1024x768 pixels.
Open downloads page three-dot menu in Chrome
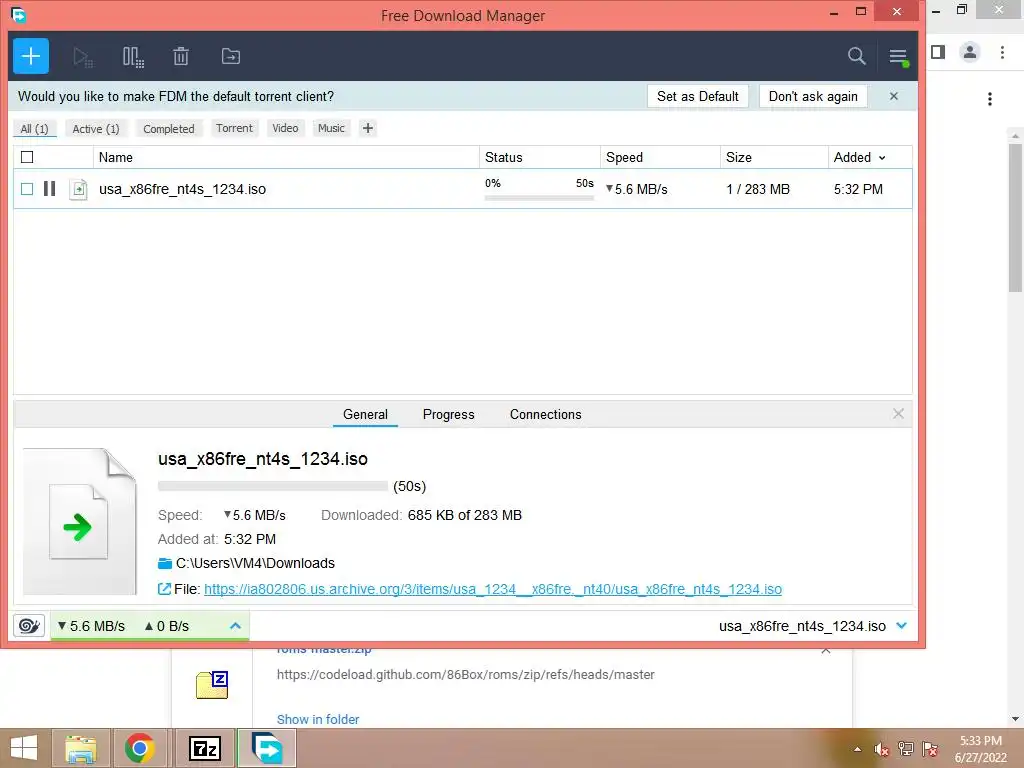[x=990, y=99]
